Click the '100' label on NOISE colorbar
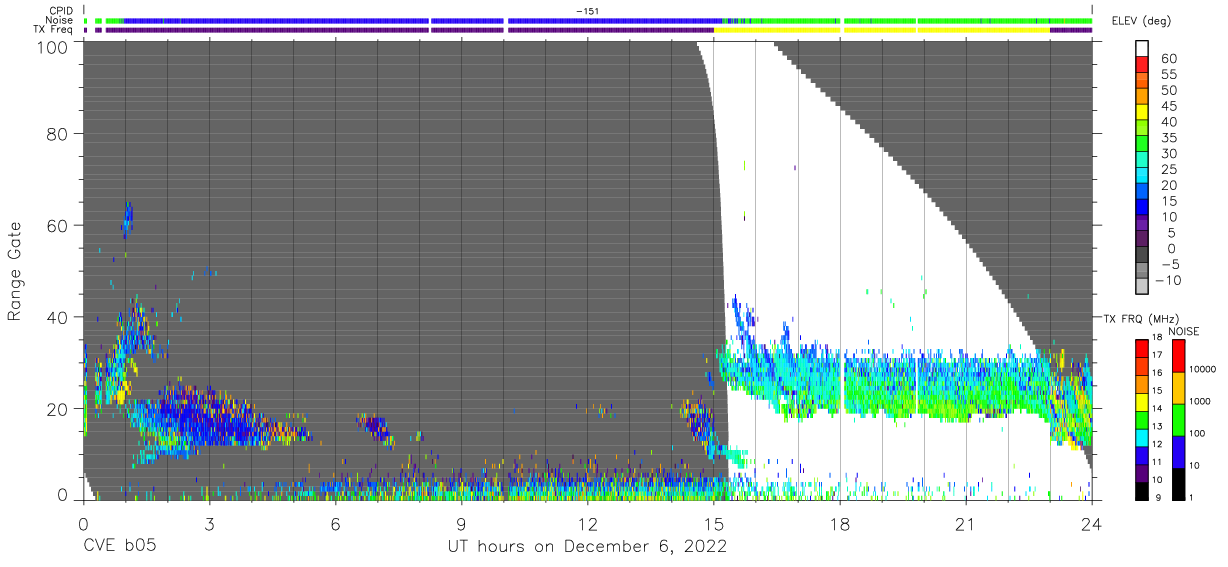The height and width of the screenshot is (567, 1228). pos(1197,433)
